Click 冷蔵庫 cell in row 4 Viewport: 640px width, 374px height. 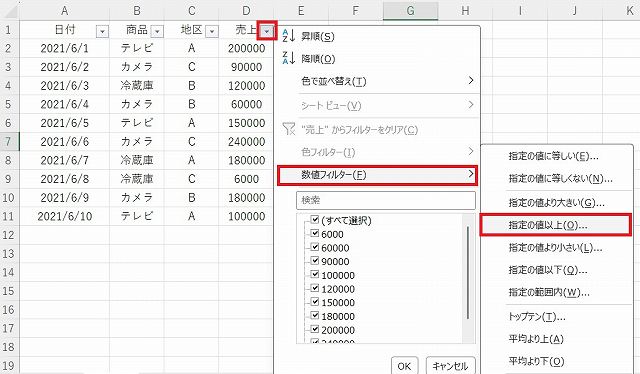point(137,85)
